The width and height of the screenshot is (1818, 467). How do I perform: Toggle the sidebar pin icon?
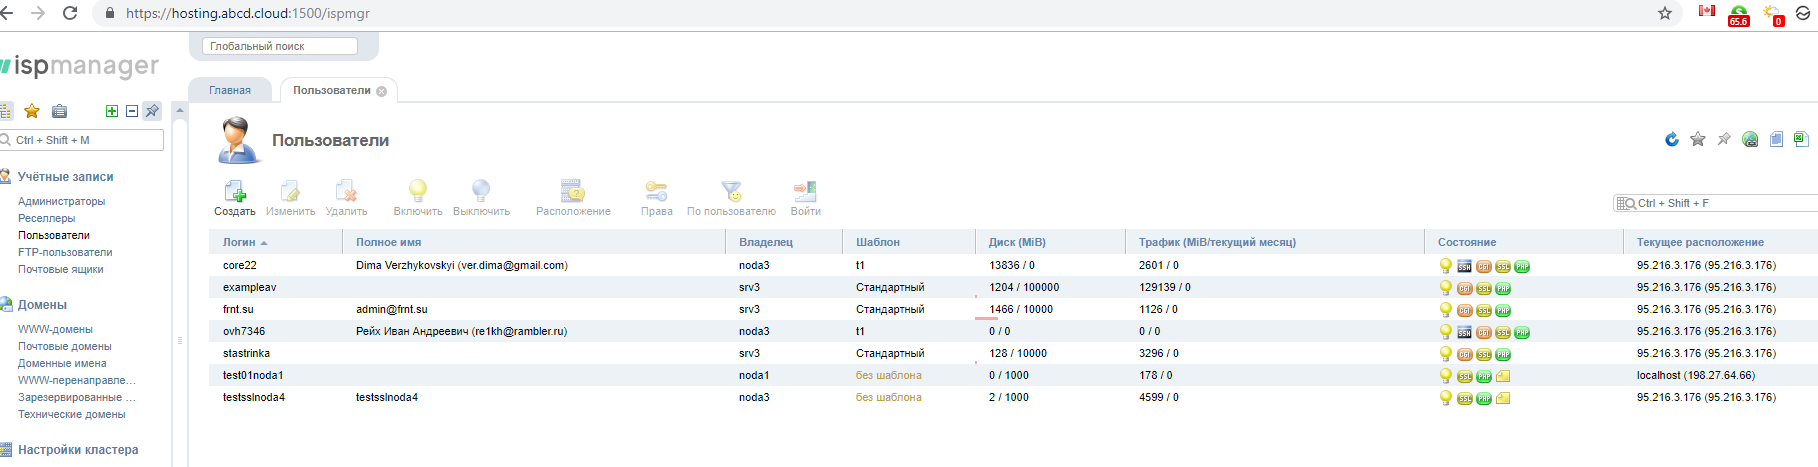pyautogui.click(x=152, y=111)
